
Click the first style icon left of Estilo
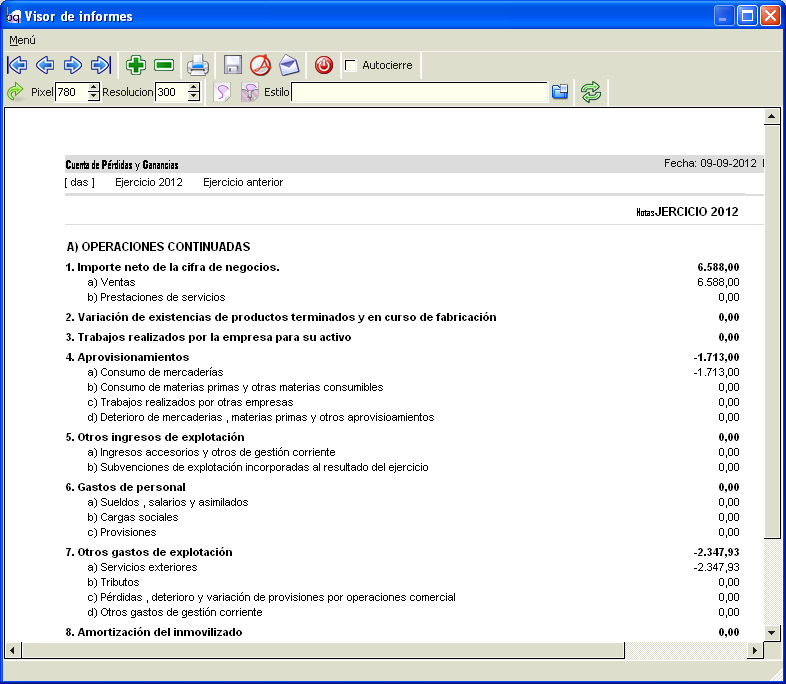222,92
